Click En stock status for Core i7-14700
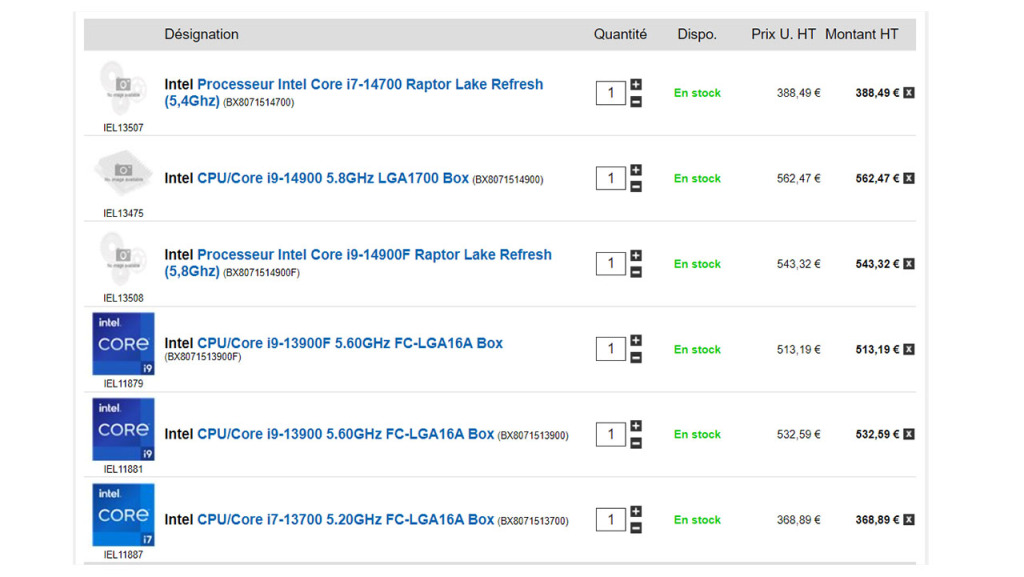Viewport: 1024px width, 577px height. (x=697, y=93)
